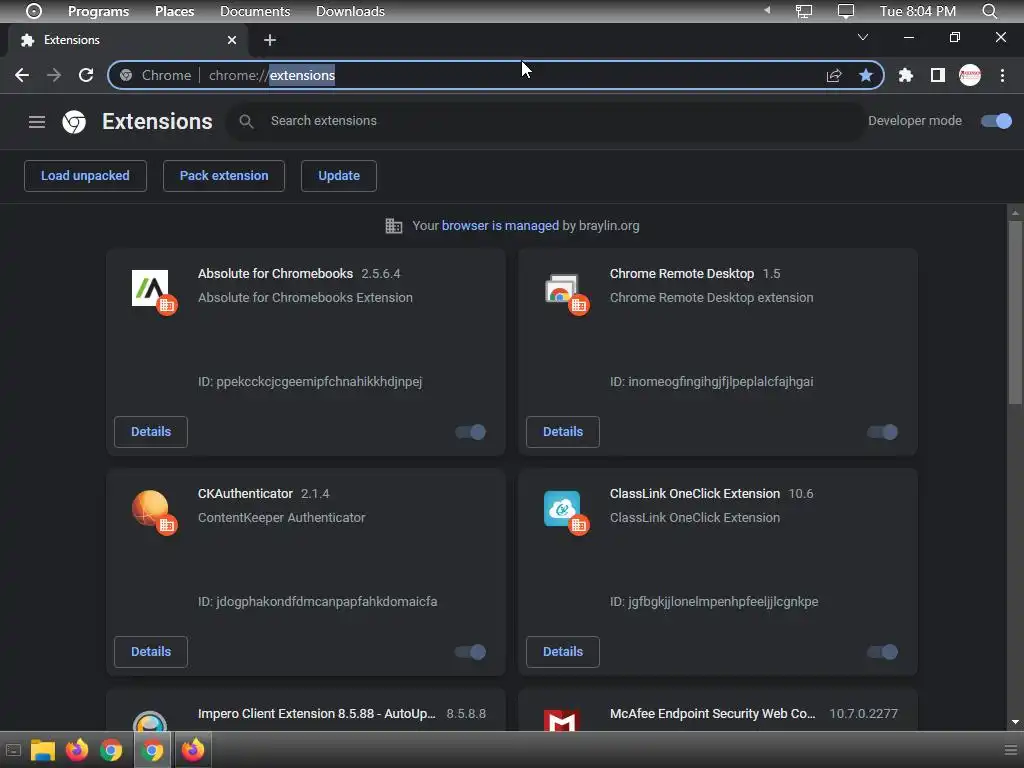Open the tab search dropdown chevron
This screenshot has height=768, width=1024.
click(x=863, y=37)
